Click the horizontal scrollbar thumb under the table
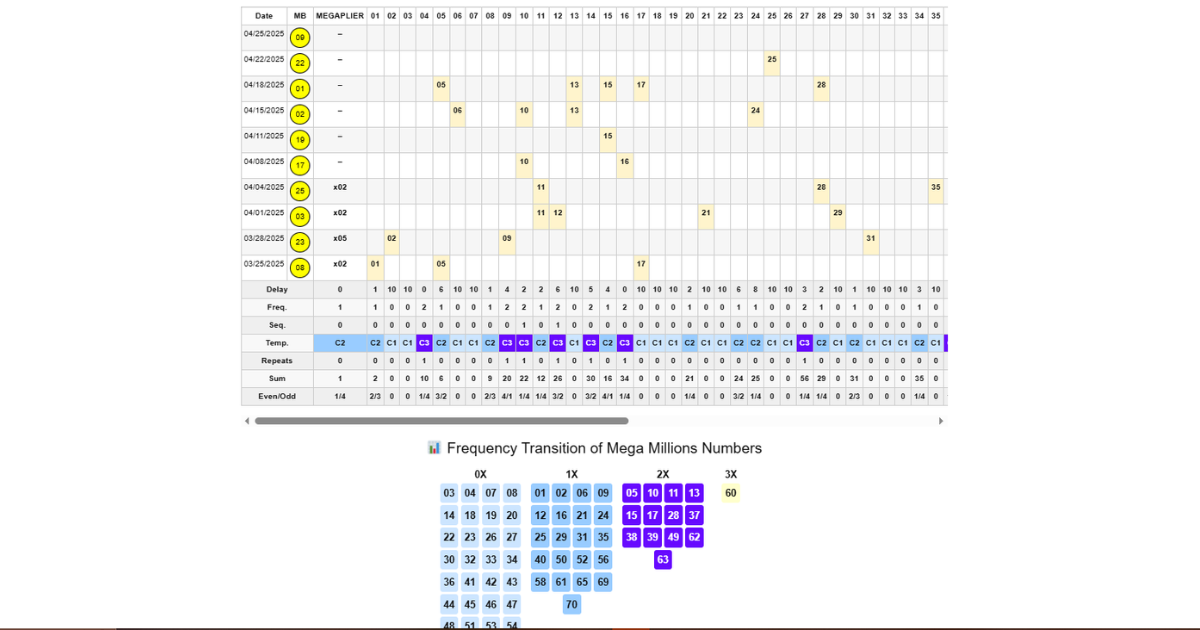The height and width of the screenshot is (630, 1200). tap(441, 421)
